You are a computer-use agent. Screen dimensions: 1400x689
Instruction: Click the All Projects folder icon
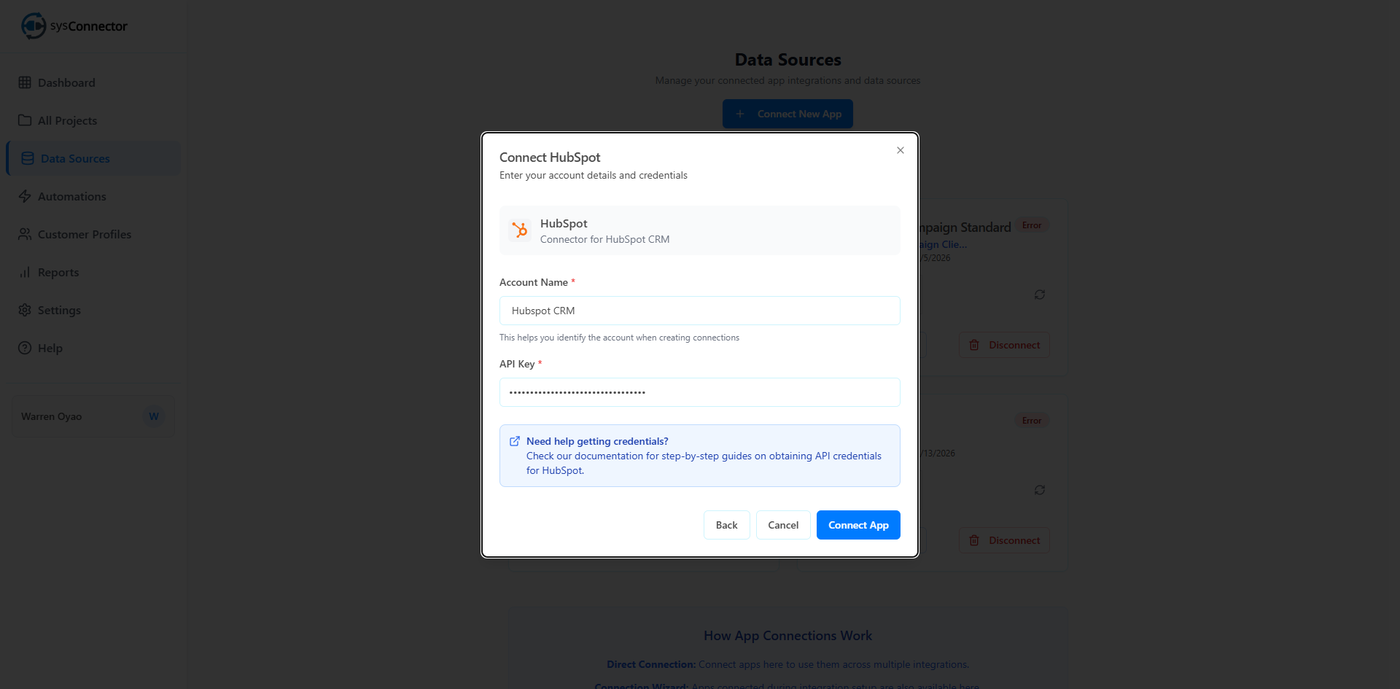(x=25, y=121)
